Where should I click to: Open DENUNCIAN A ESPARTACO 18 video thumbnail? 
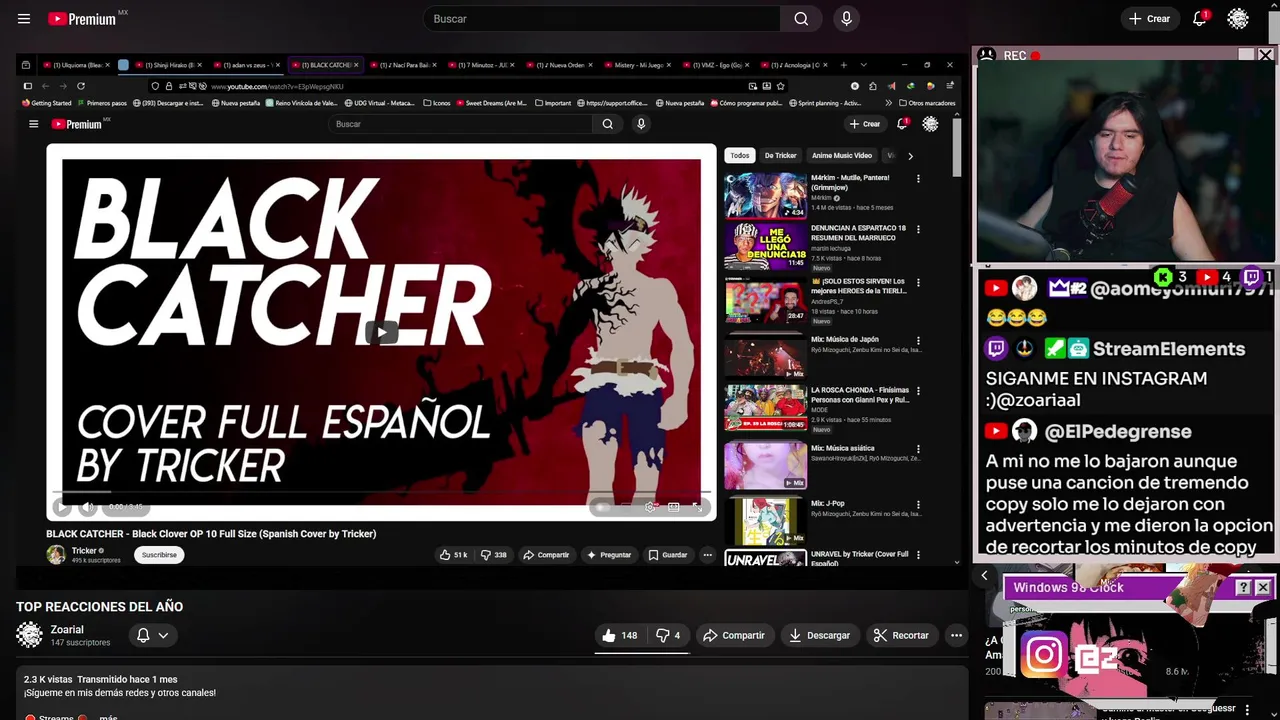point(765,248)
